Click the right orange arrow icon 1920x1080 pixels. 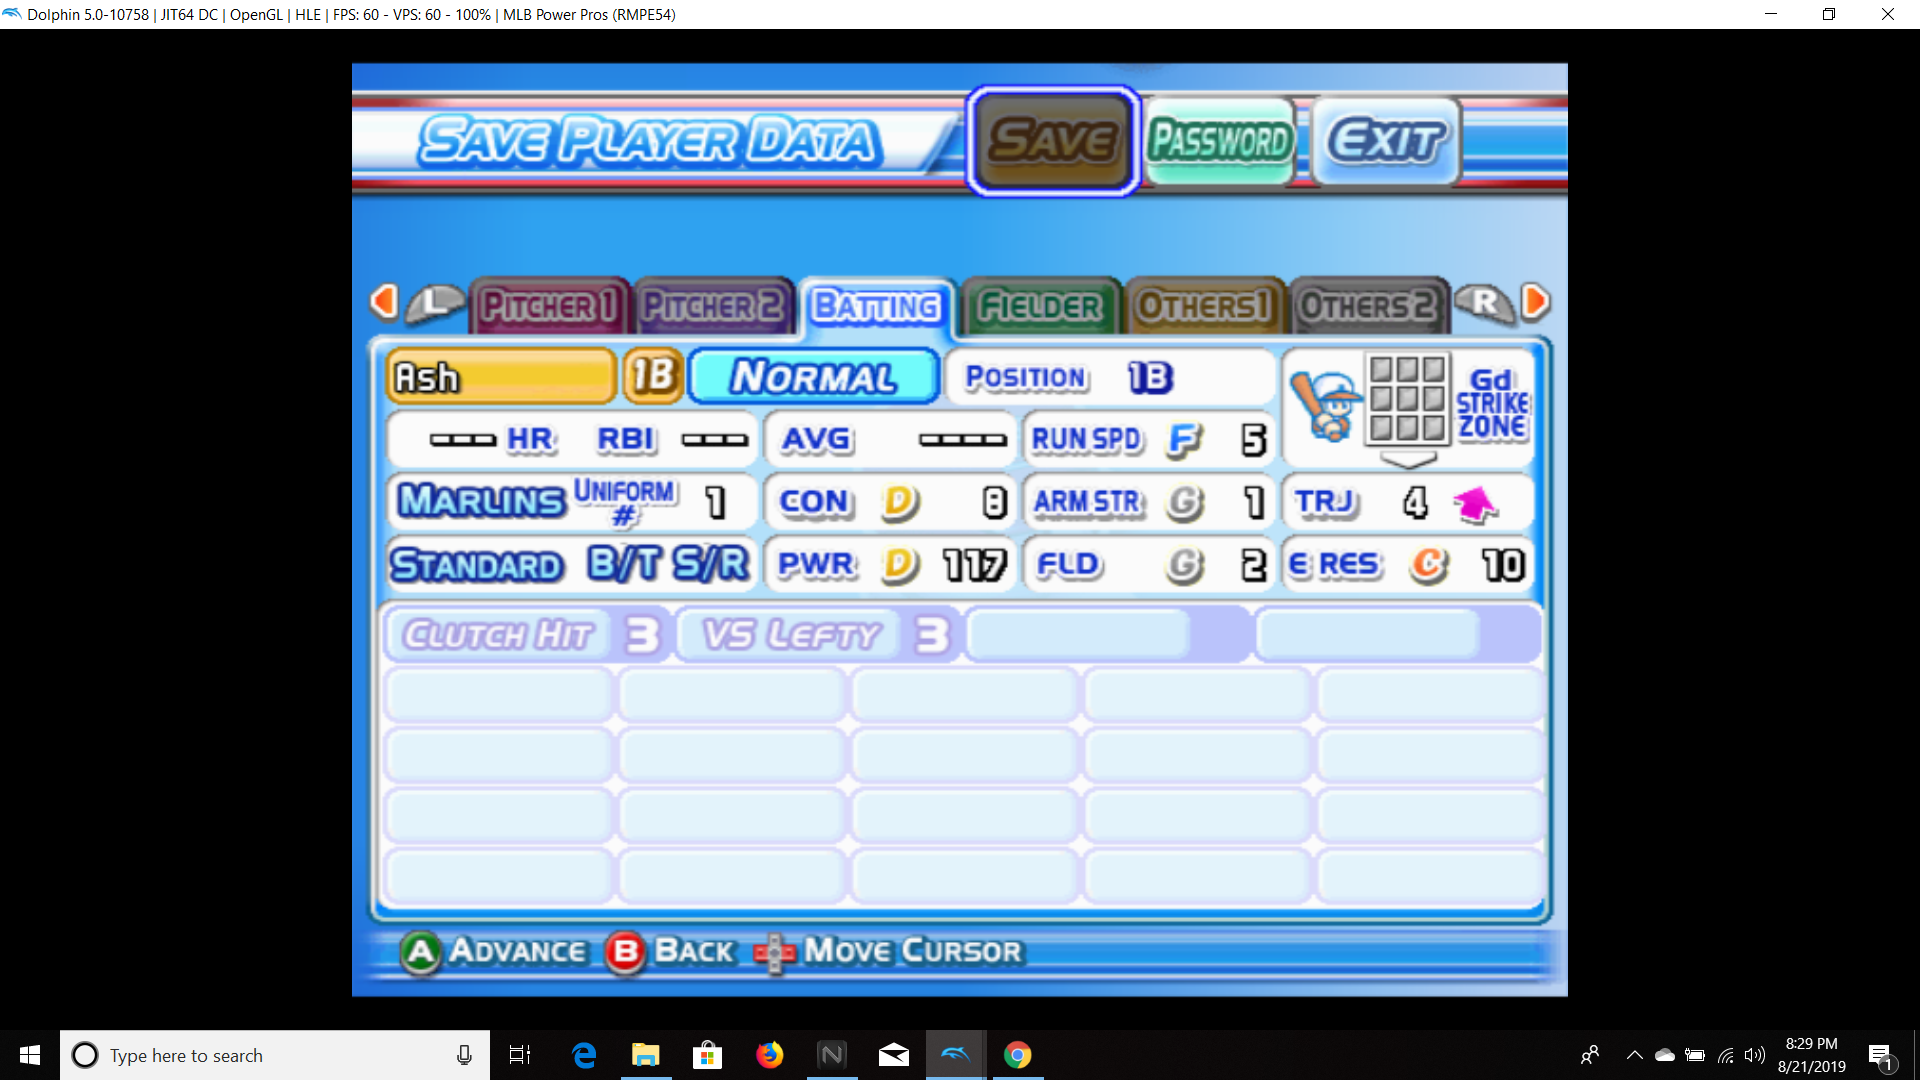click(1535, 301)
